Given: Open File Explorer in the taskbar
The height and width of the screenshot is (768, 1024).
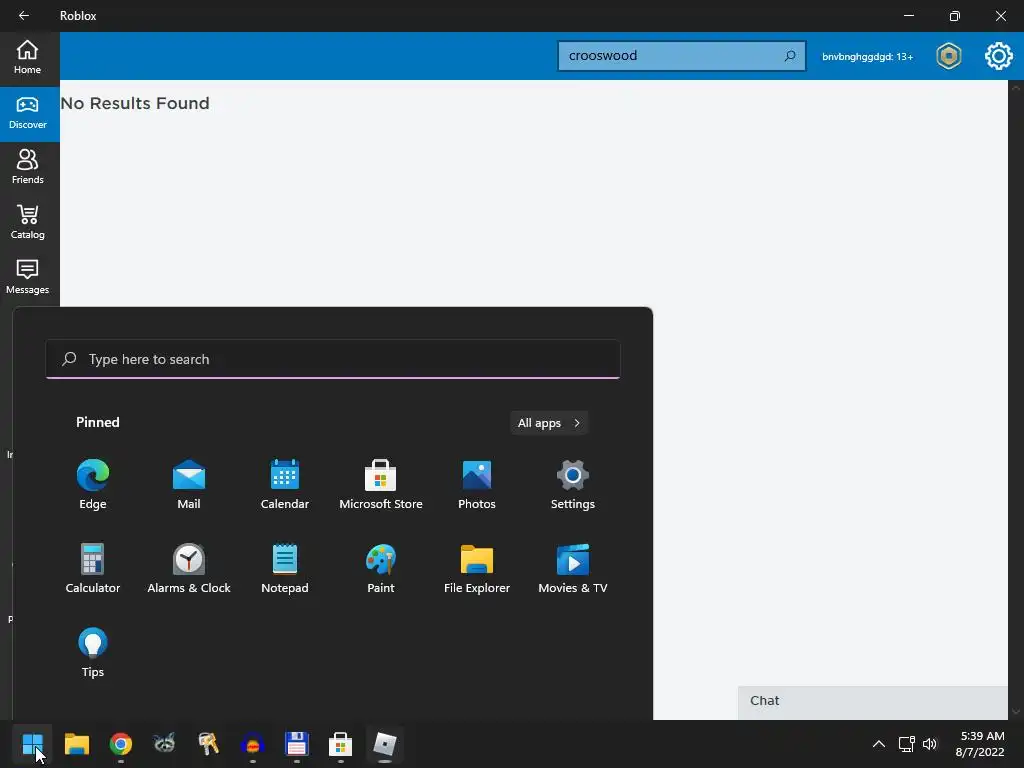Looking at the screenshot, I should click(76, 744).
